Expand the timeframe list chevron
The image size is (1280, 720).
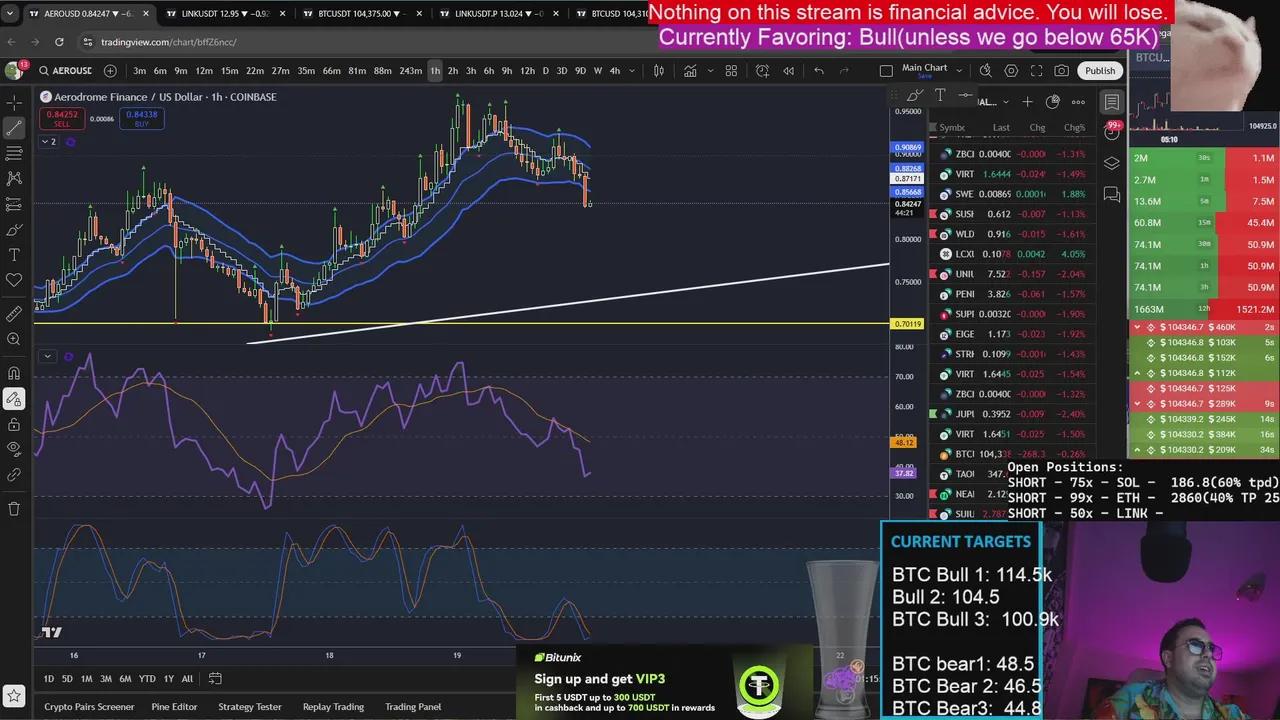click(x=633, y=70)
